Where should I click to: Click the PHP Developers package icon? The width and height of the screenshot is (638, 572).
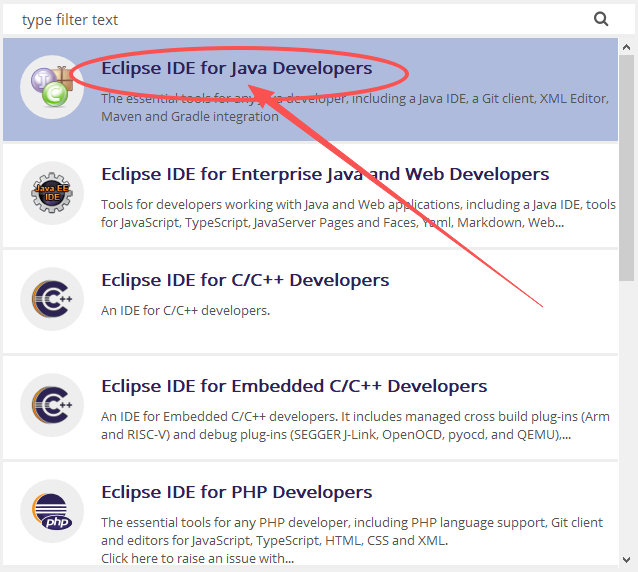click(x=52, y=511)
